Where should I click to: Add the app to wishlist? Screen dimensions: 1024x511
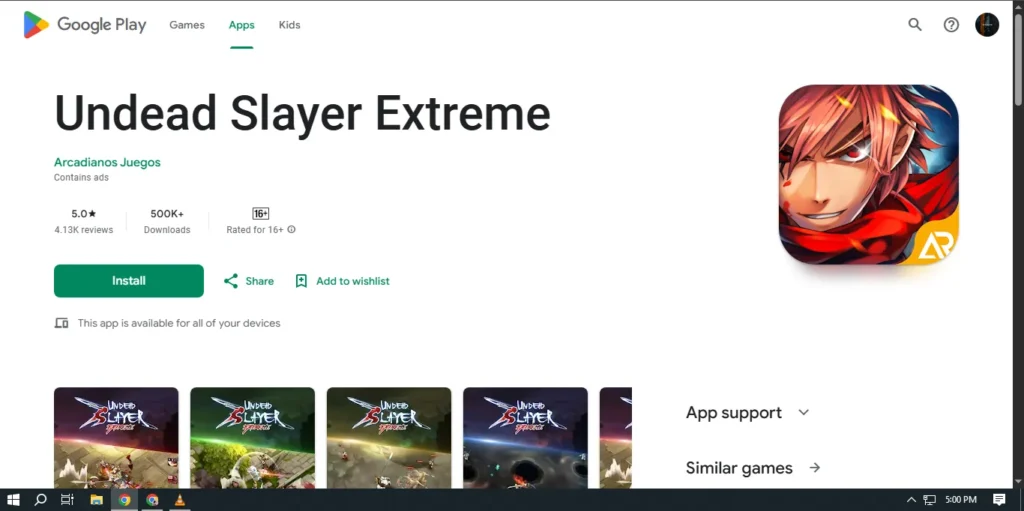(x=342, y=281)
